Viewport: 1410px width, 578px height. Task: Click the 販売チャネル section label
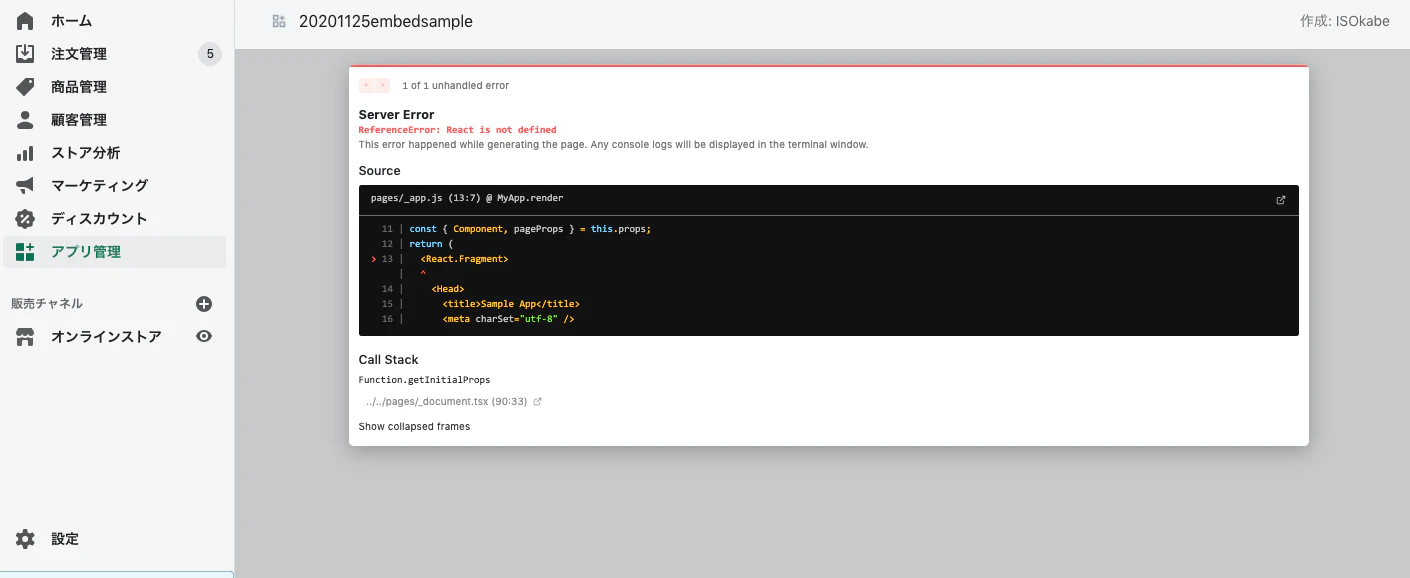[x=47, y=304]
